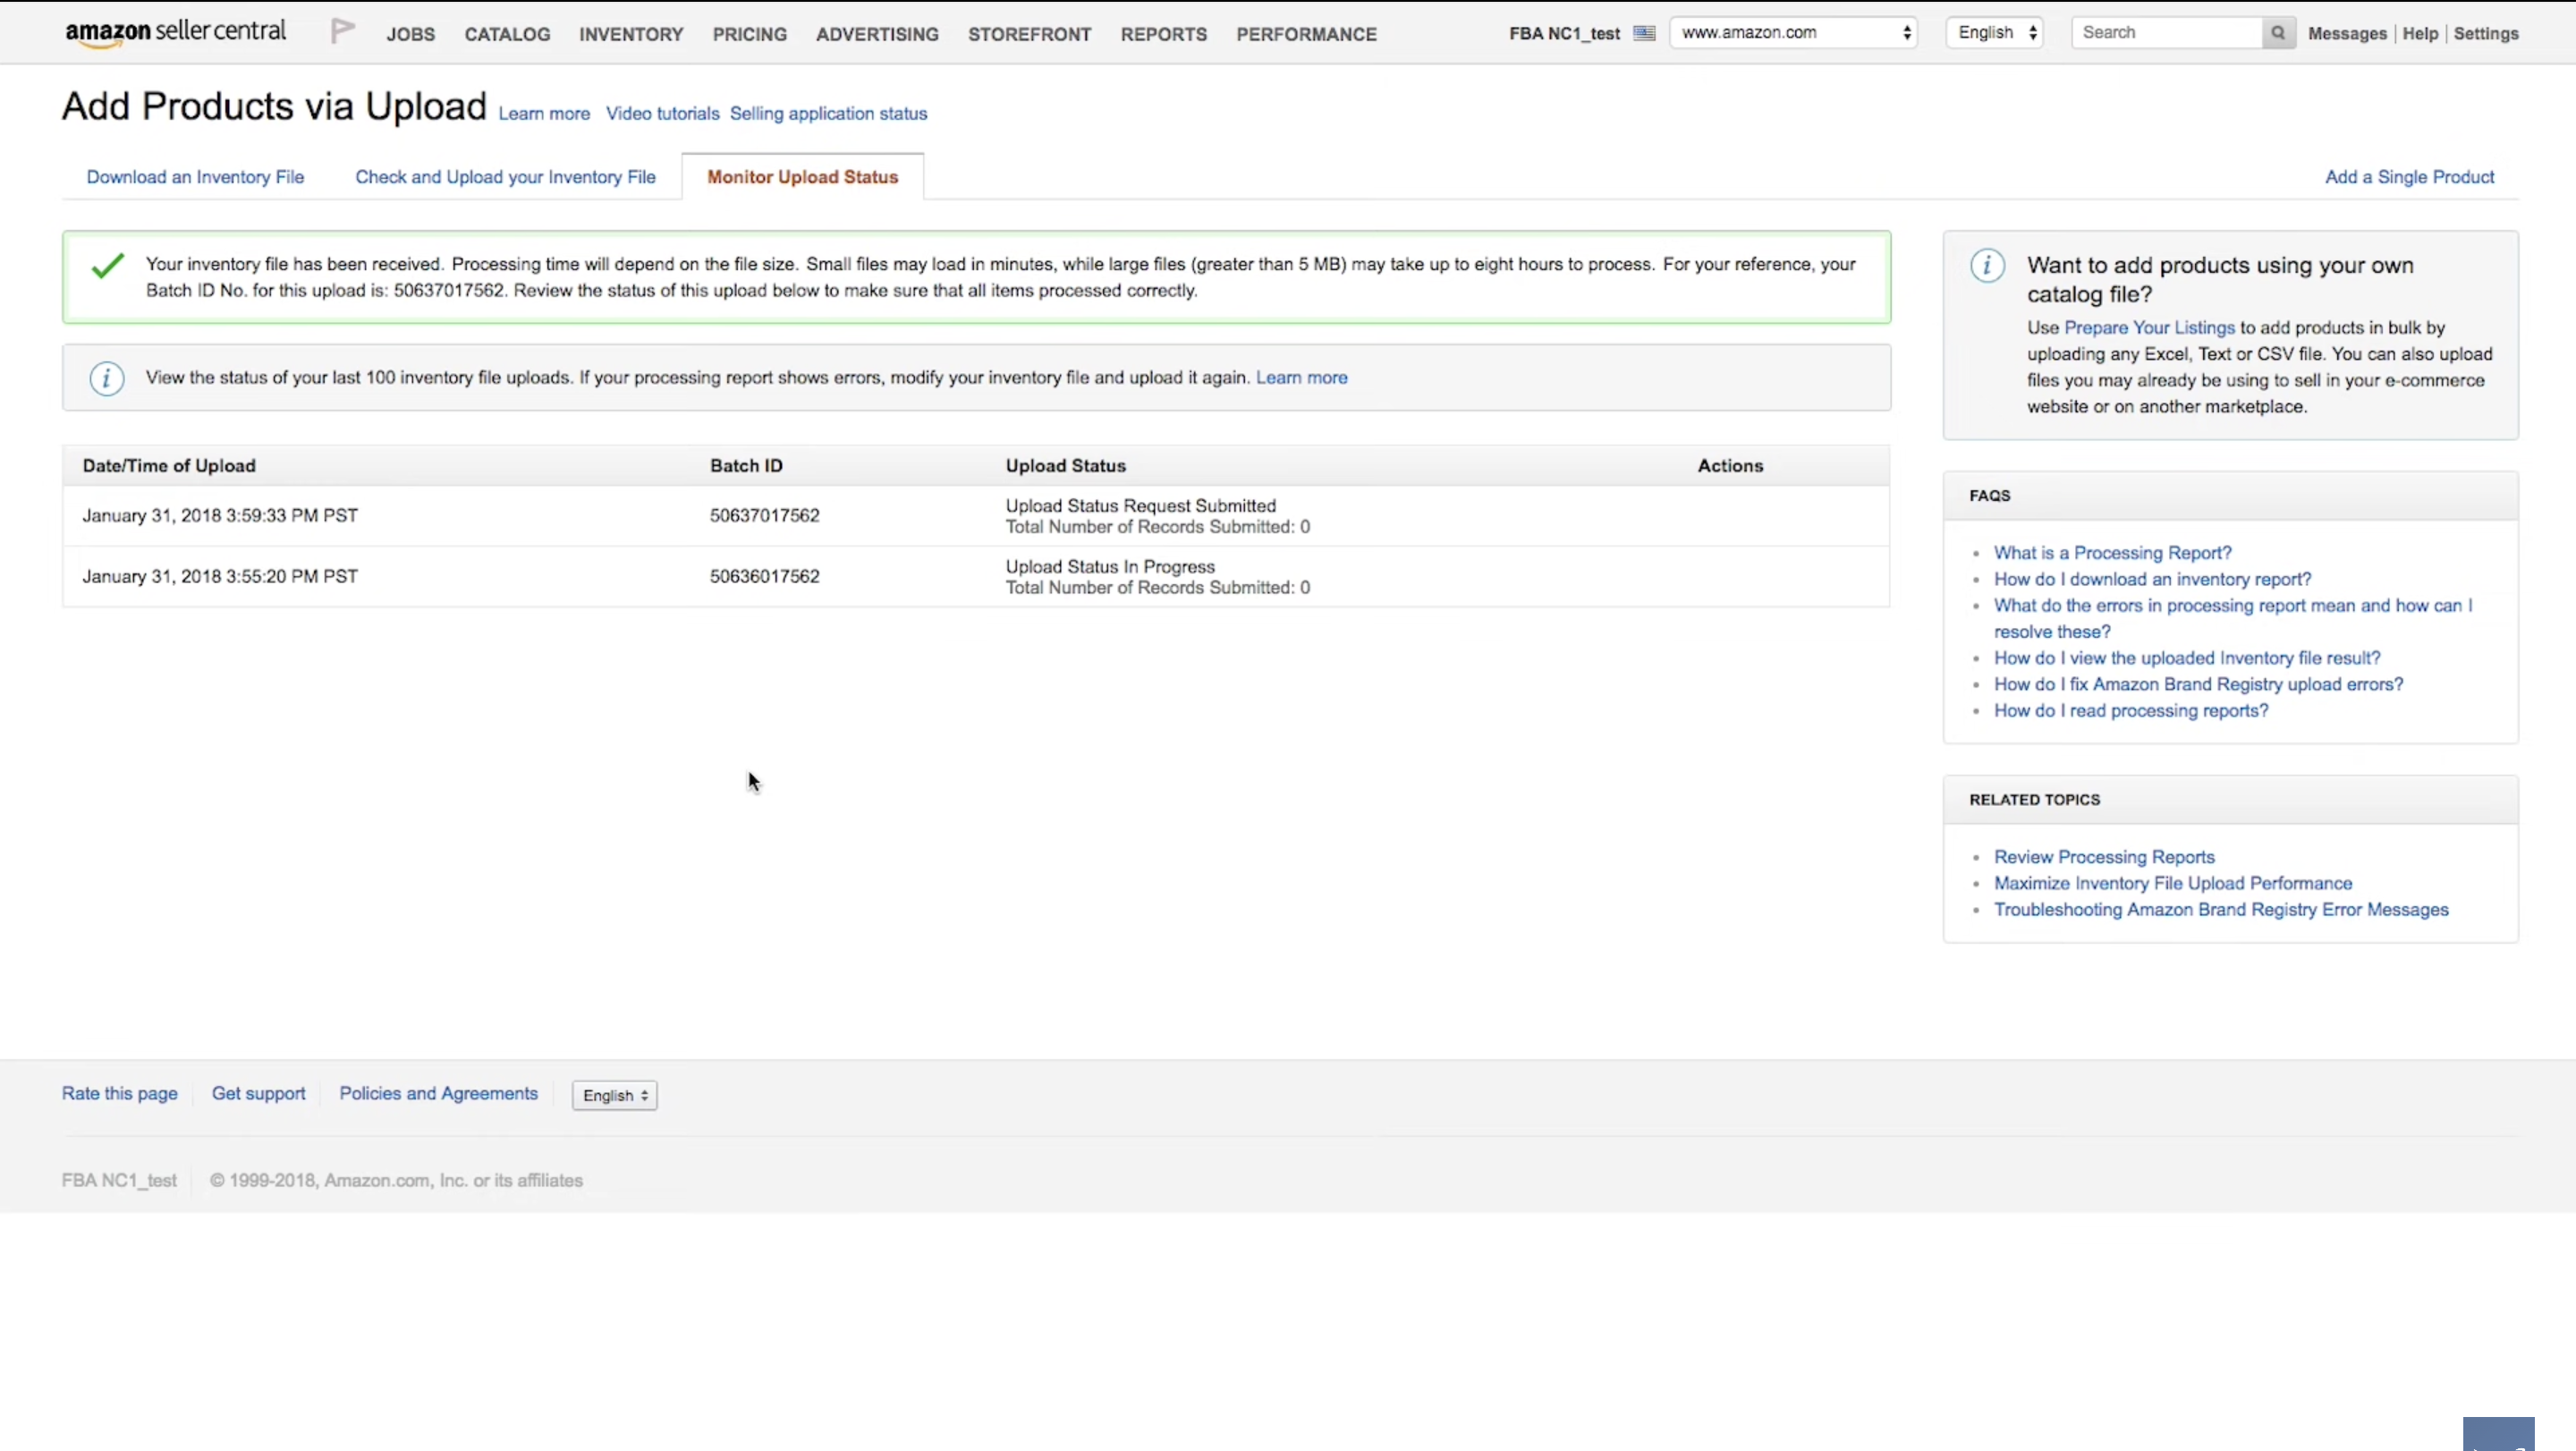This screenshot has width=2576, height=1451.
Task: Click the Upload Status column header
Action: tap(1065, 466)
